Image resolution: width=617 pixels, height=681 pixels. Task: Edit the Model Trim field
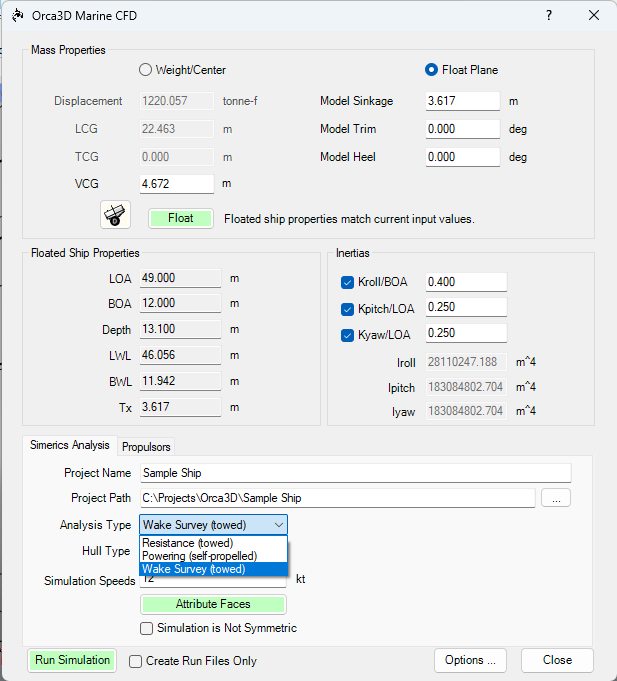click(x=463, y=129)
